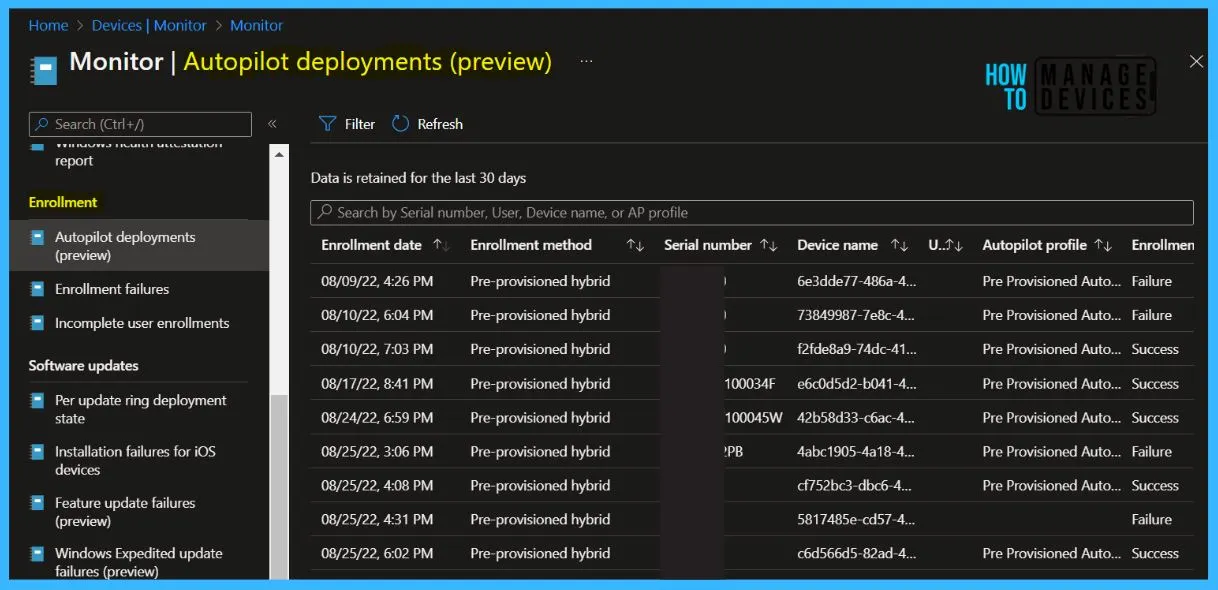The height and width of the screenshot is (590, 1218).
Task: Select row dated 08/17/22, 8:41 PM
Action: (752, 383)
